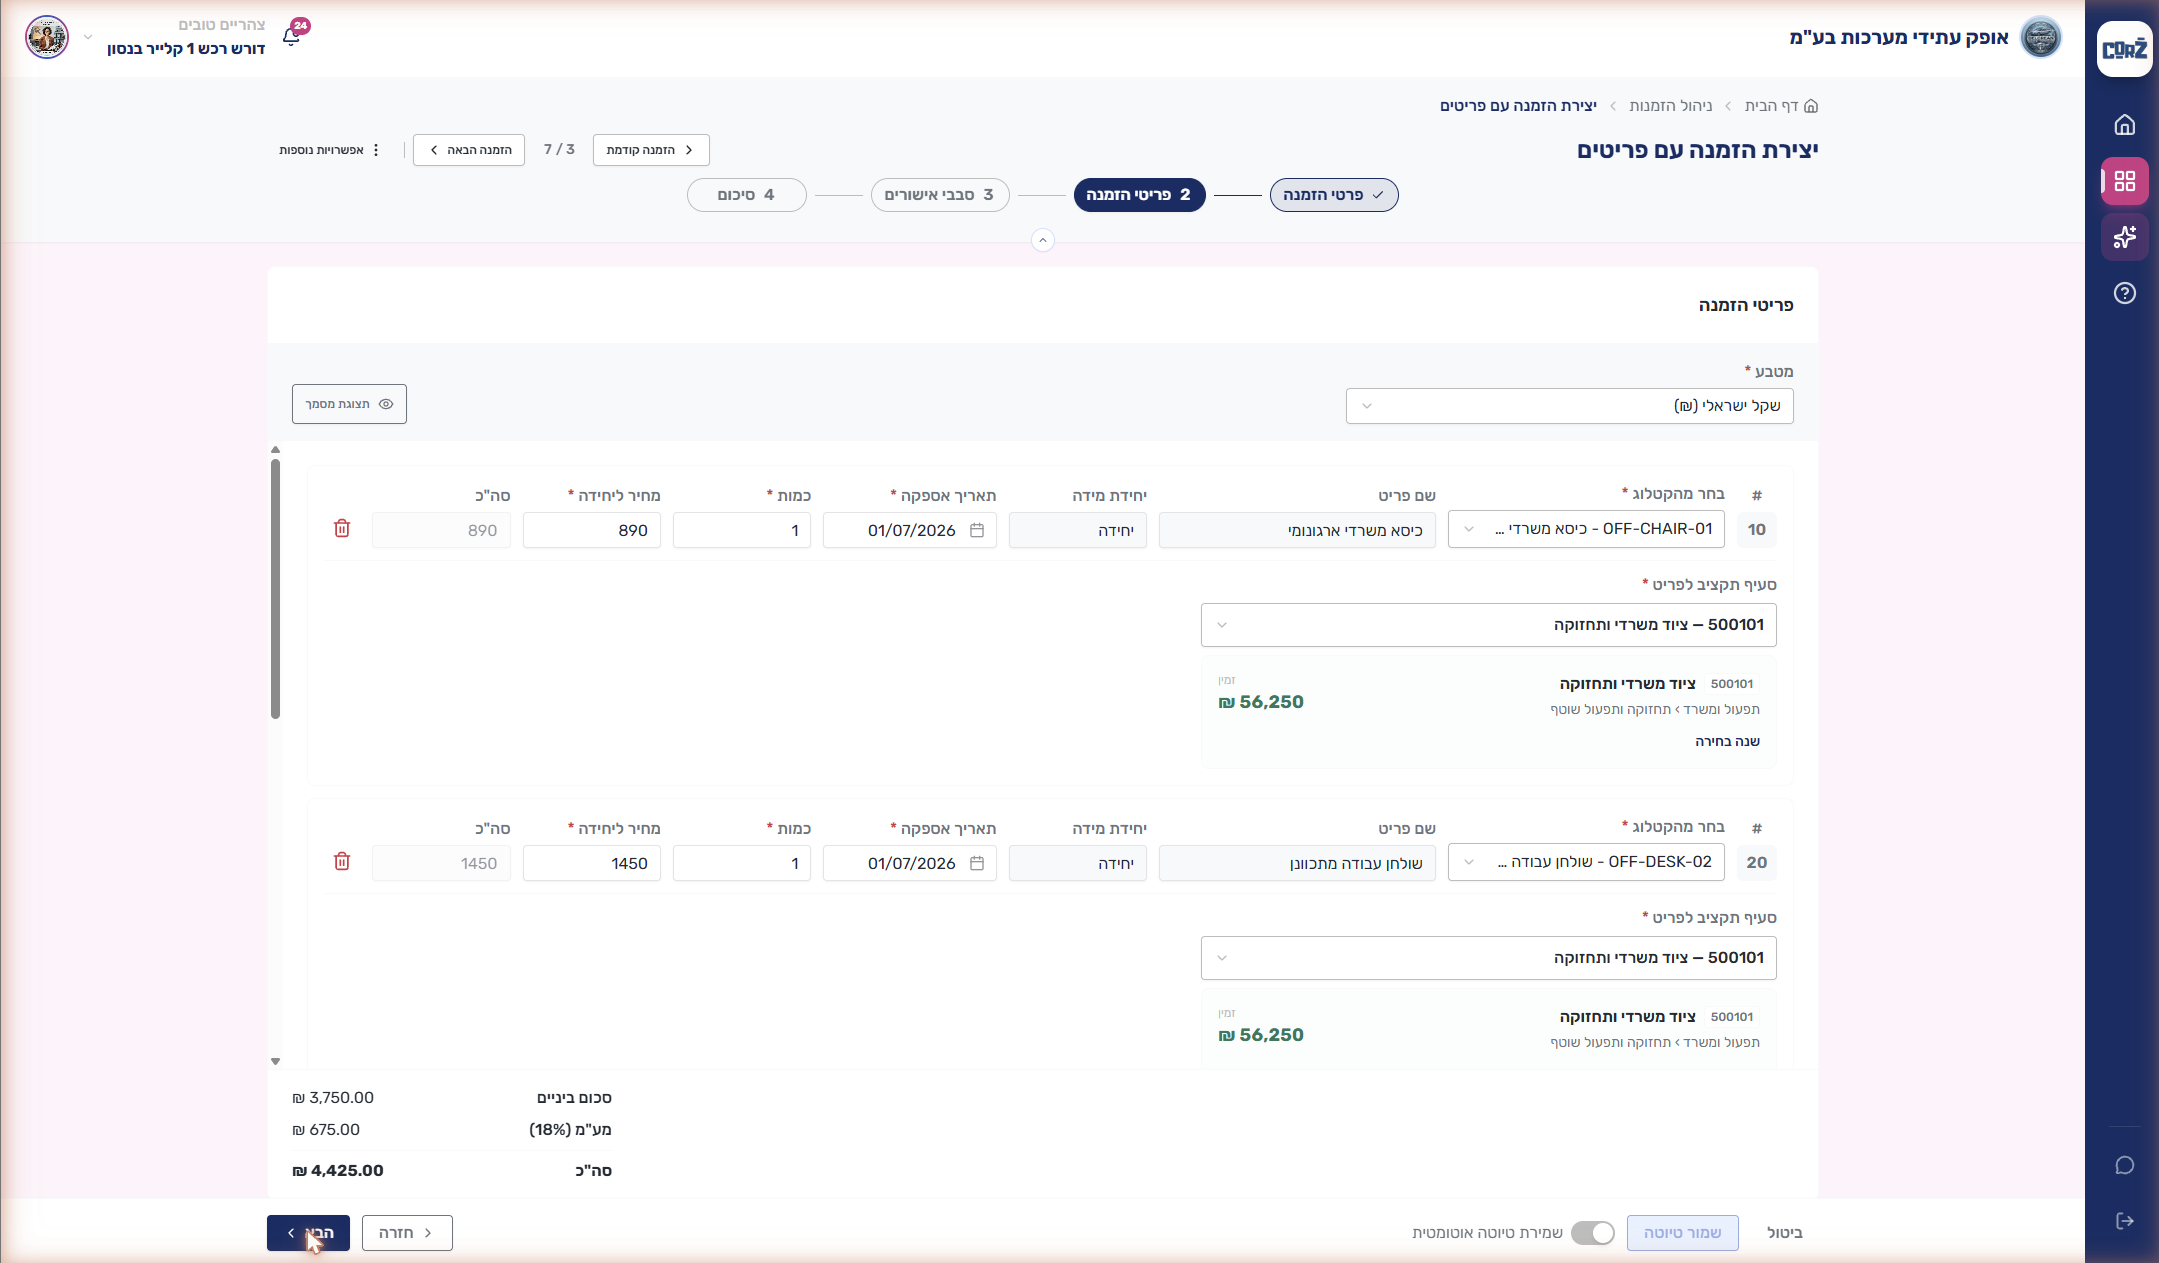Open calendar icon for row 20 delivery date
Image resolution: width=2159 pixels, height=1263 pixels.
[977, 863]
